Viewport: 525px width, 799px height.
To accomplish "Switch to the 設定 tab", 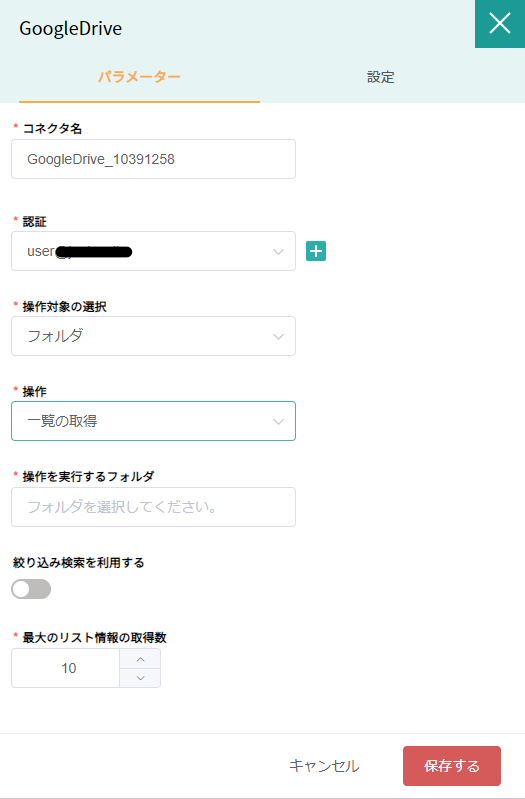I will [x=380, y=77].
